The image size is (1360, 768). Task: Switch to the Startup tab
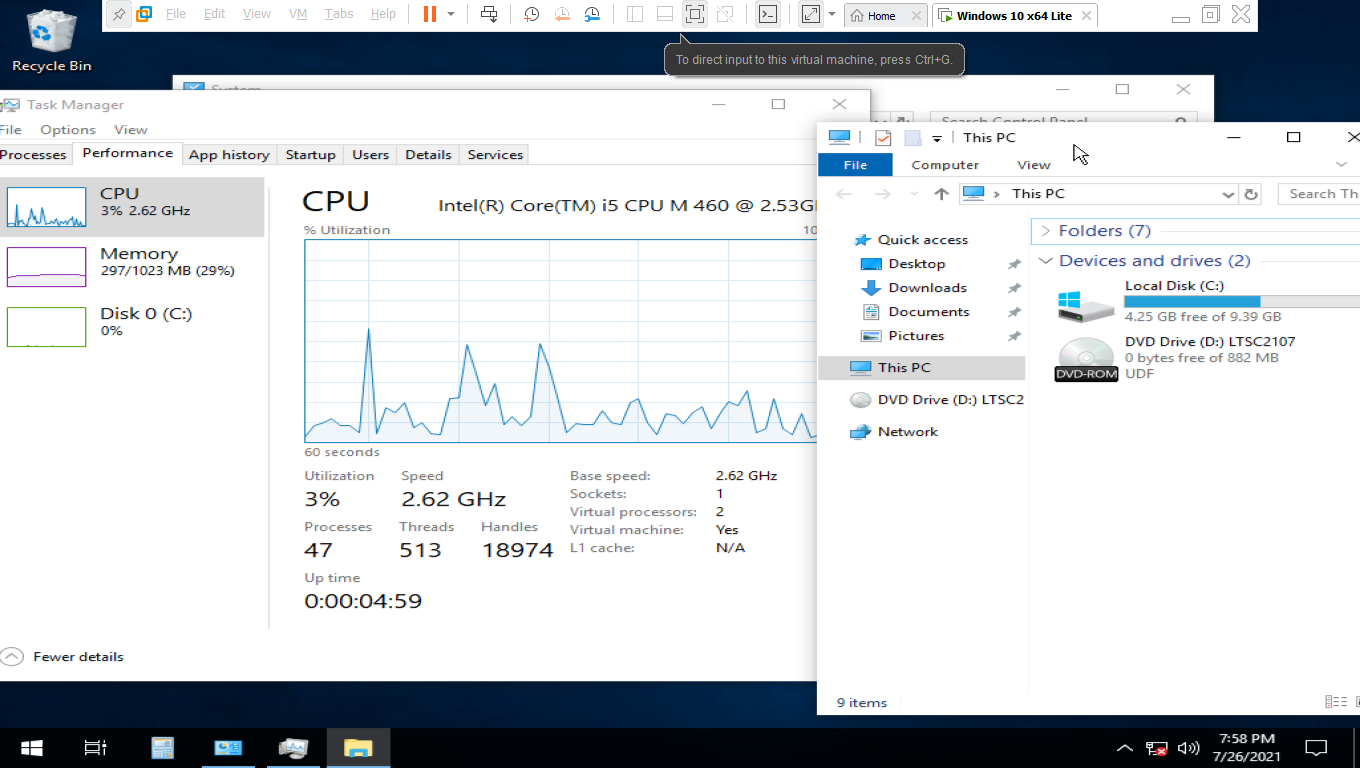point(310,155)
